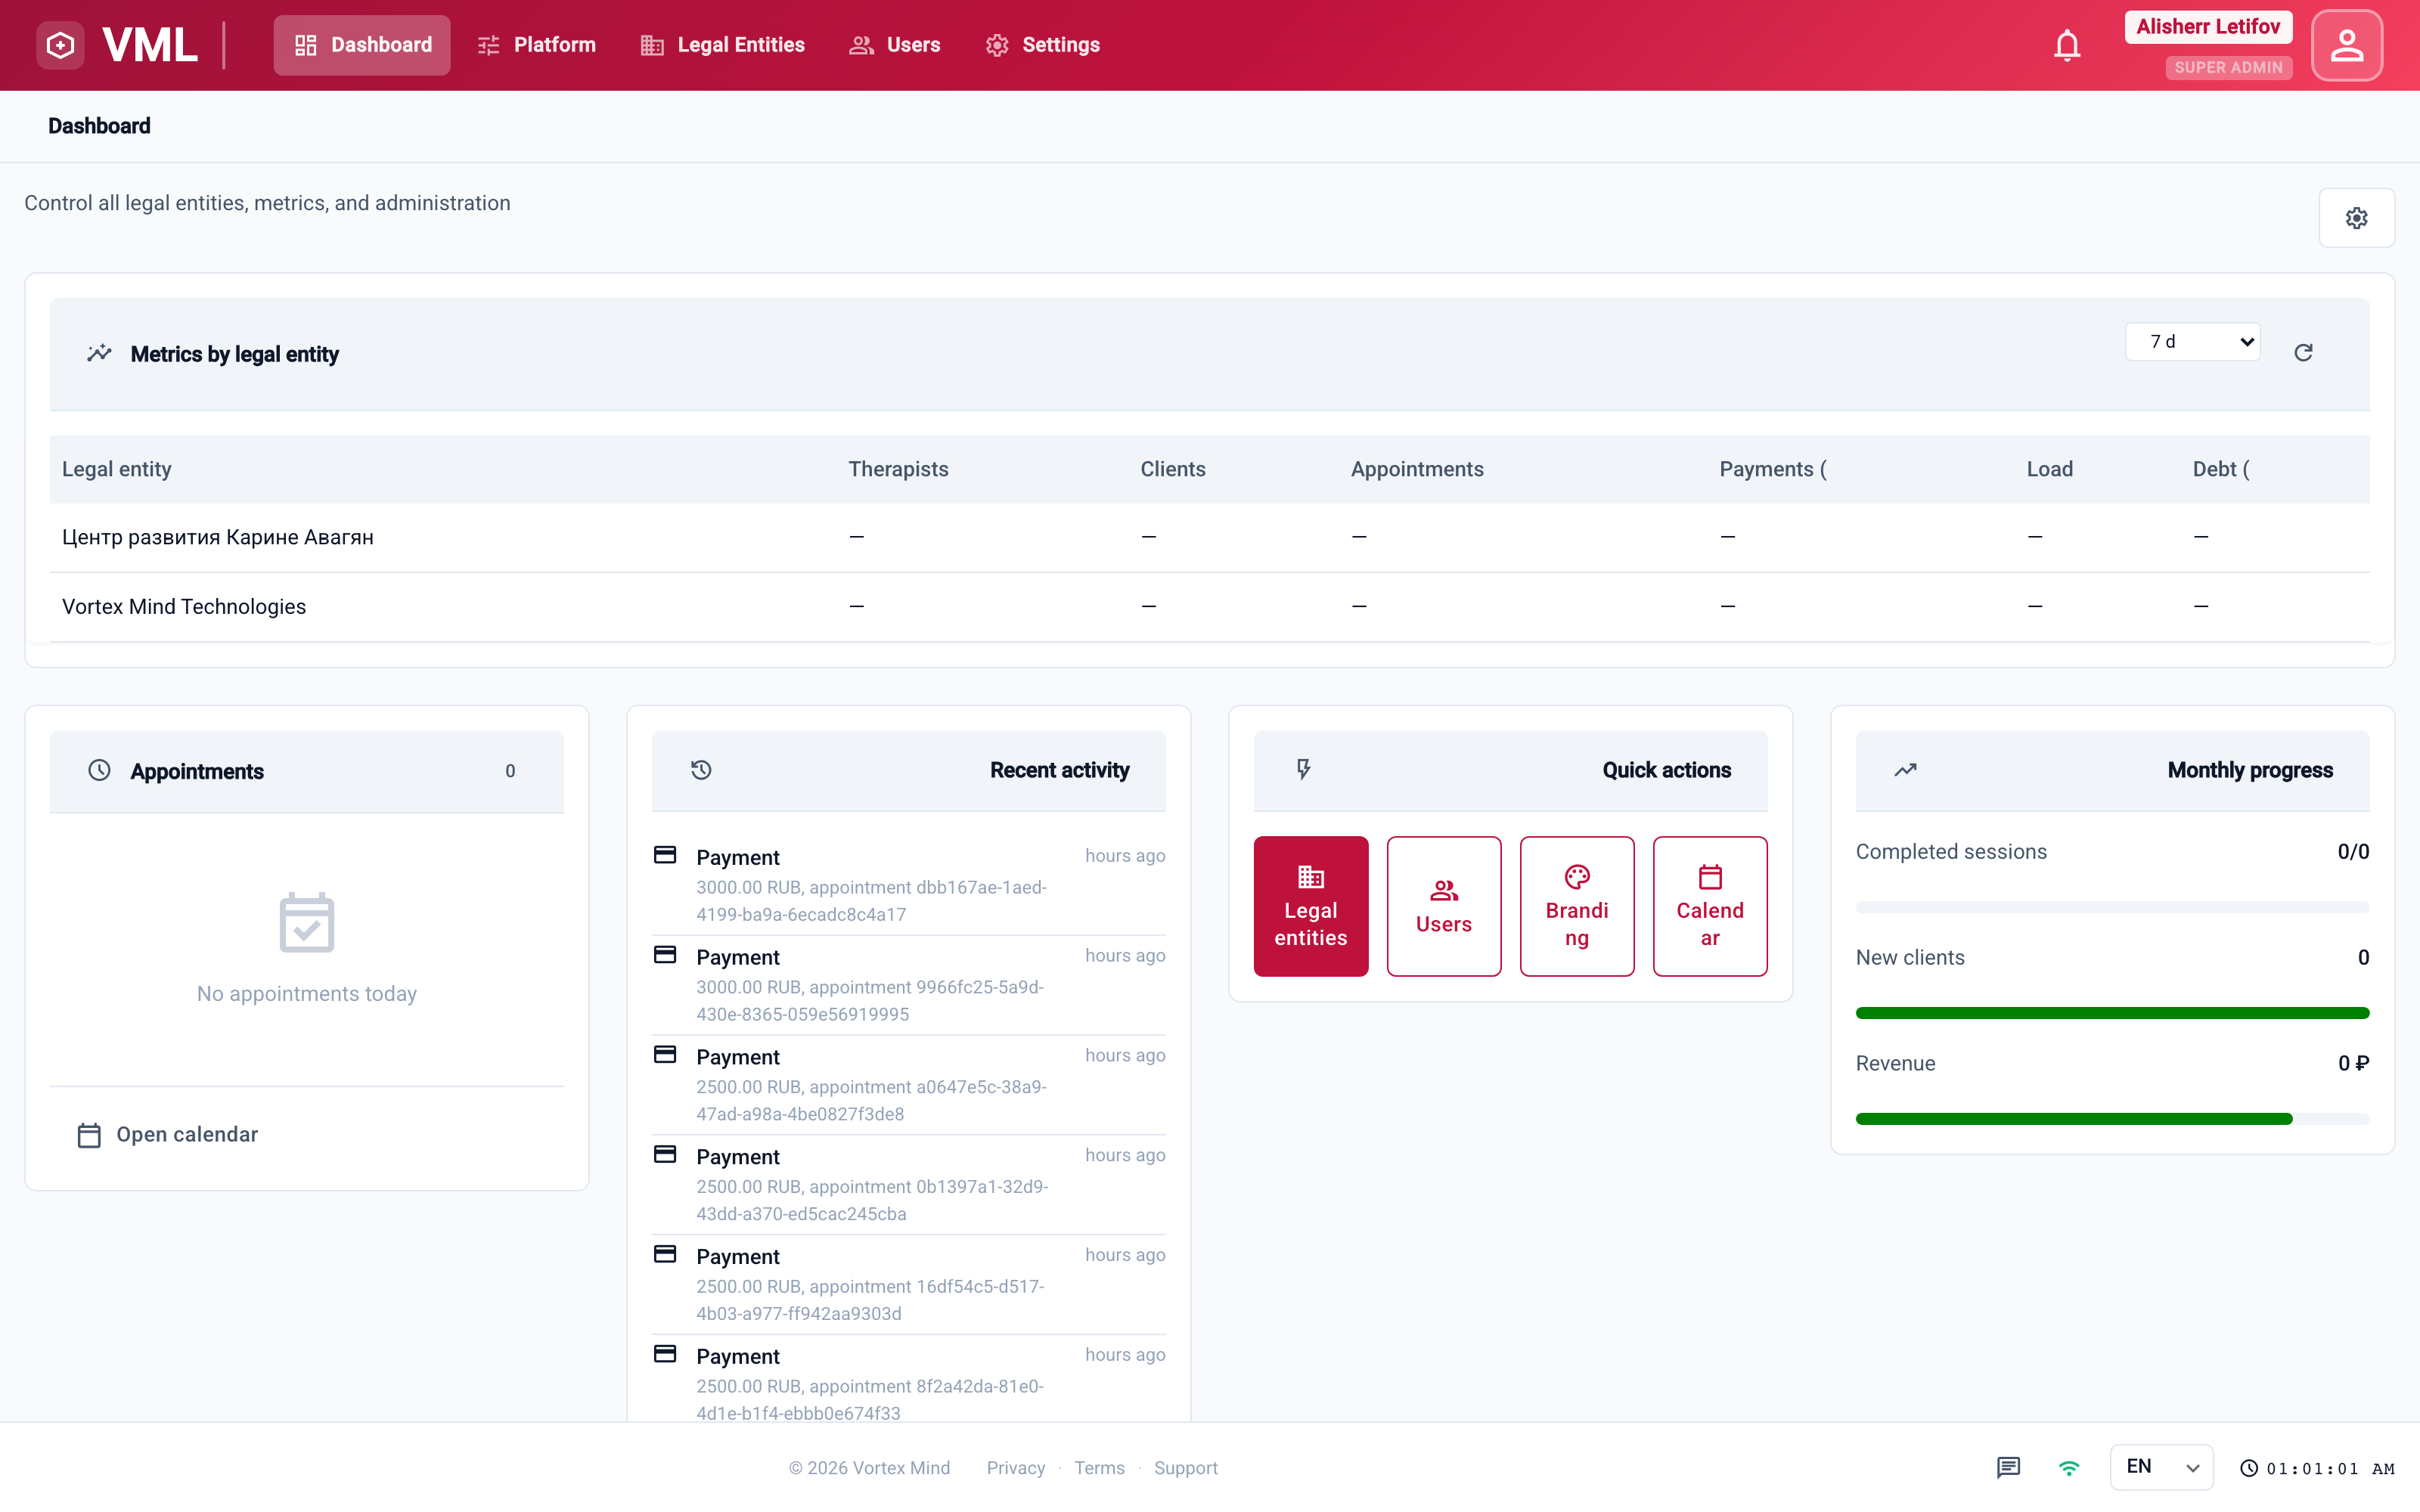This screenshot has height=1512, width=2420.
Task: Click the Load column header
Action: [x=2049, y=469]
